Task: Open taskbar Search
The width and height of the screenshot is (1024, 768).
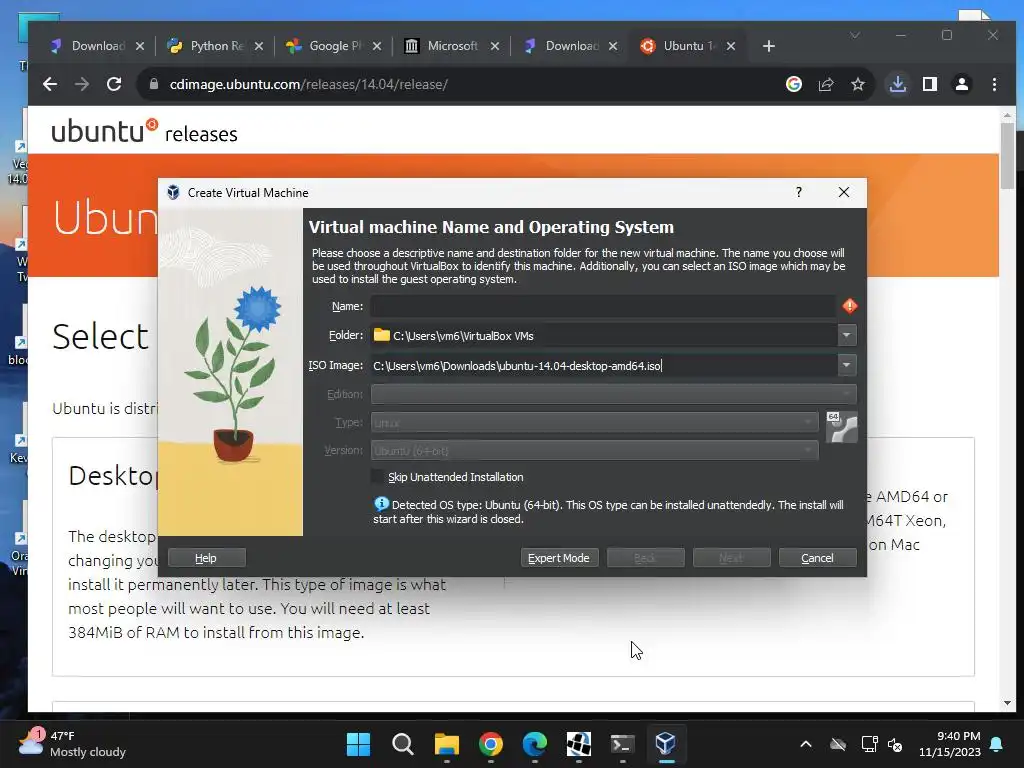Action: click(x=402, y=744)
